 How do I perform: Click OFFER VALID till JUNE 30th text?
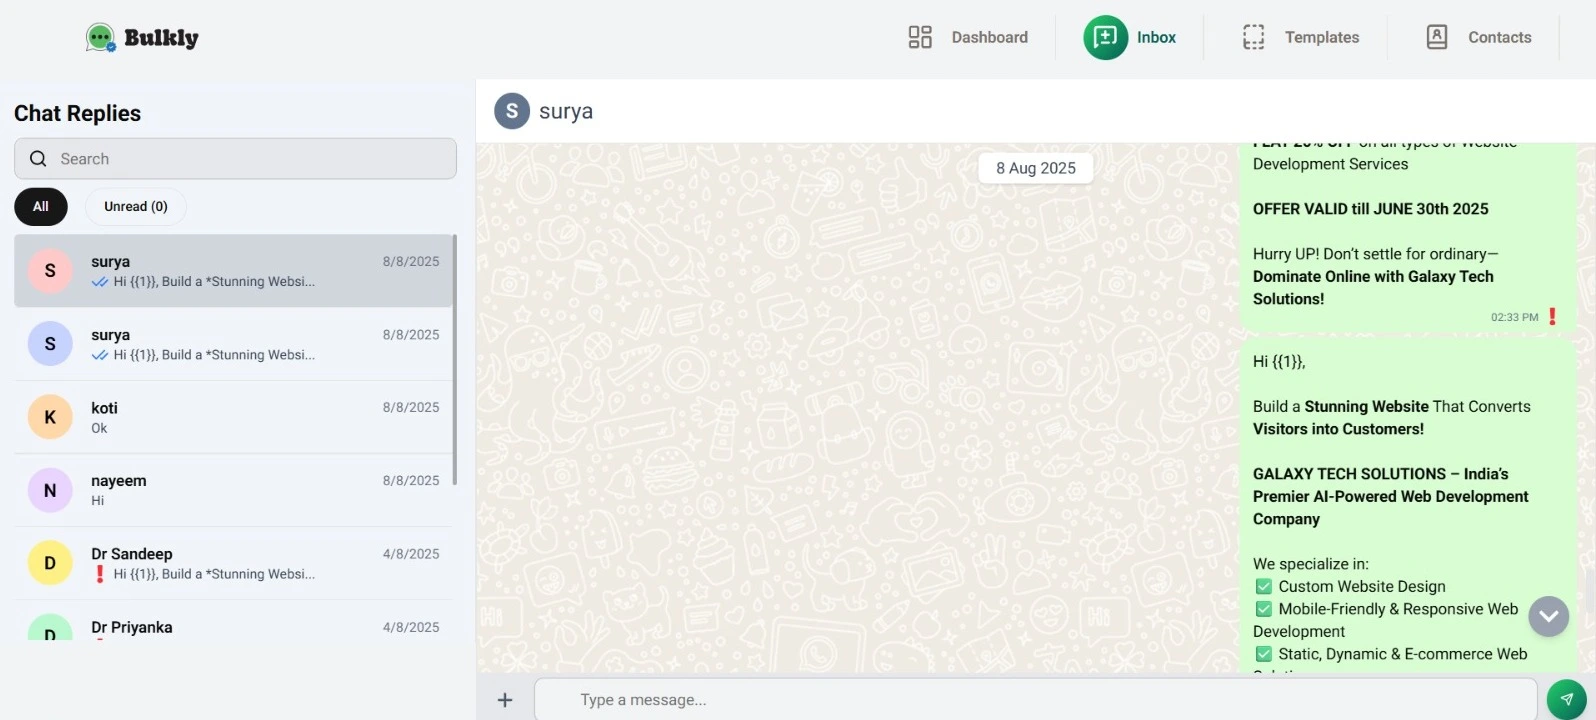tap(1370, 209)
